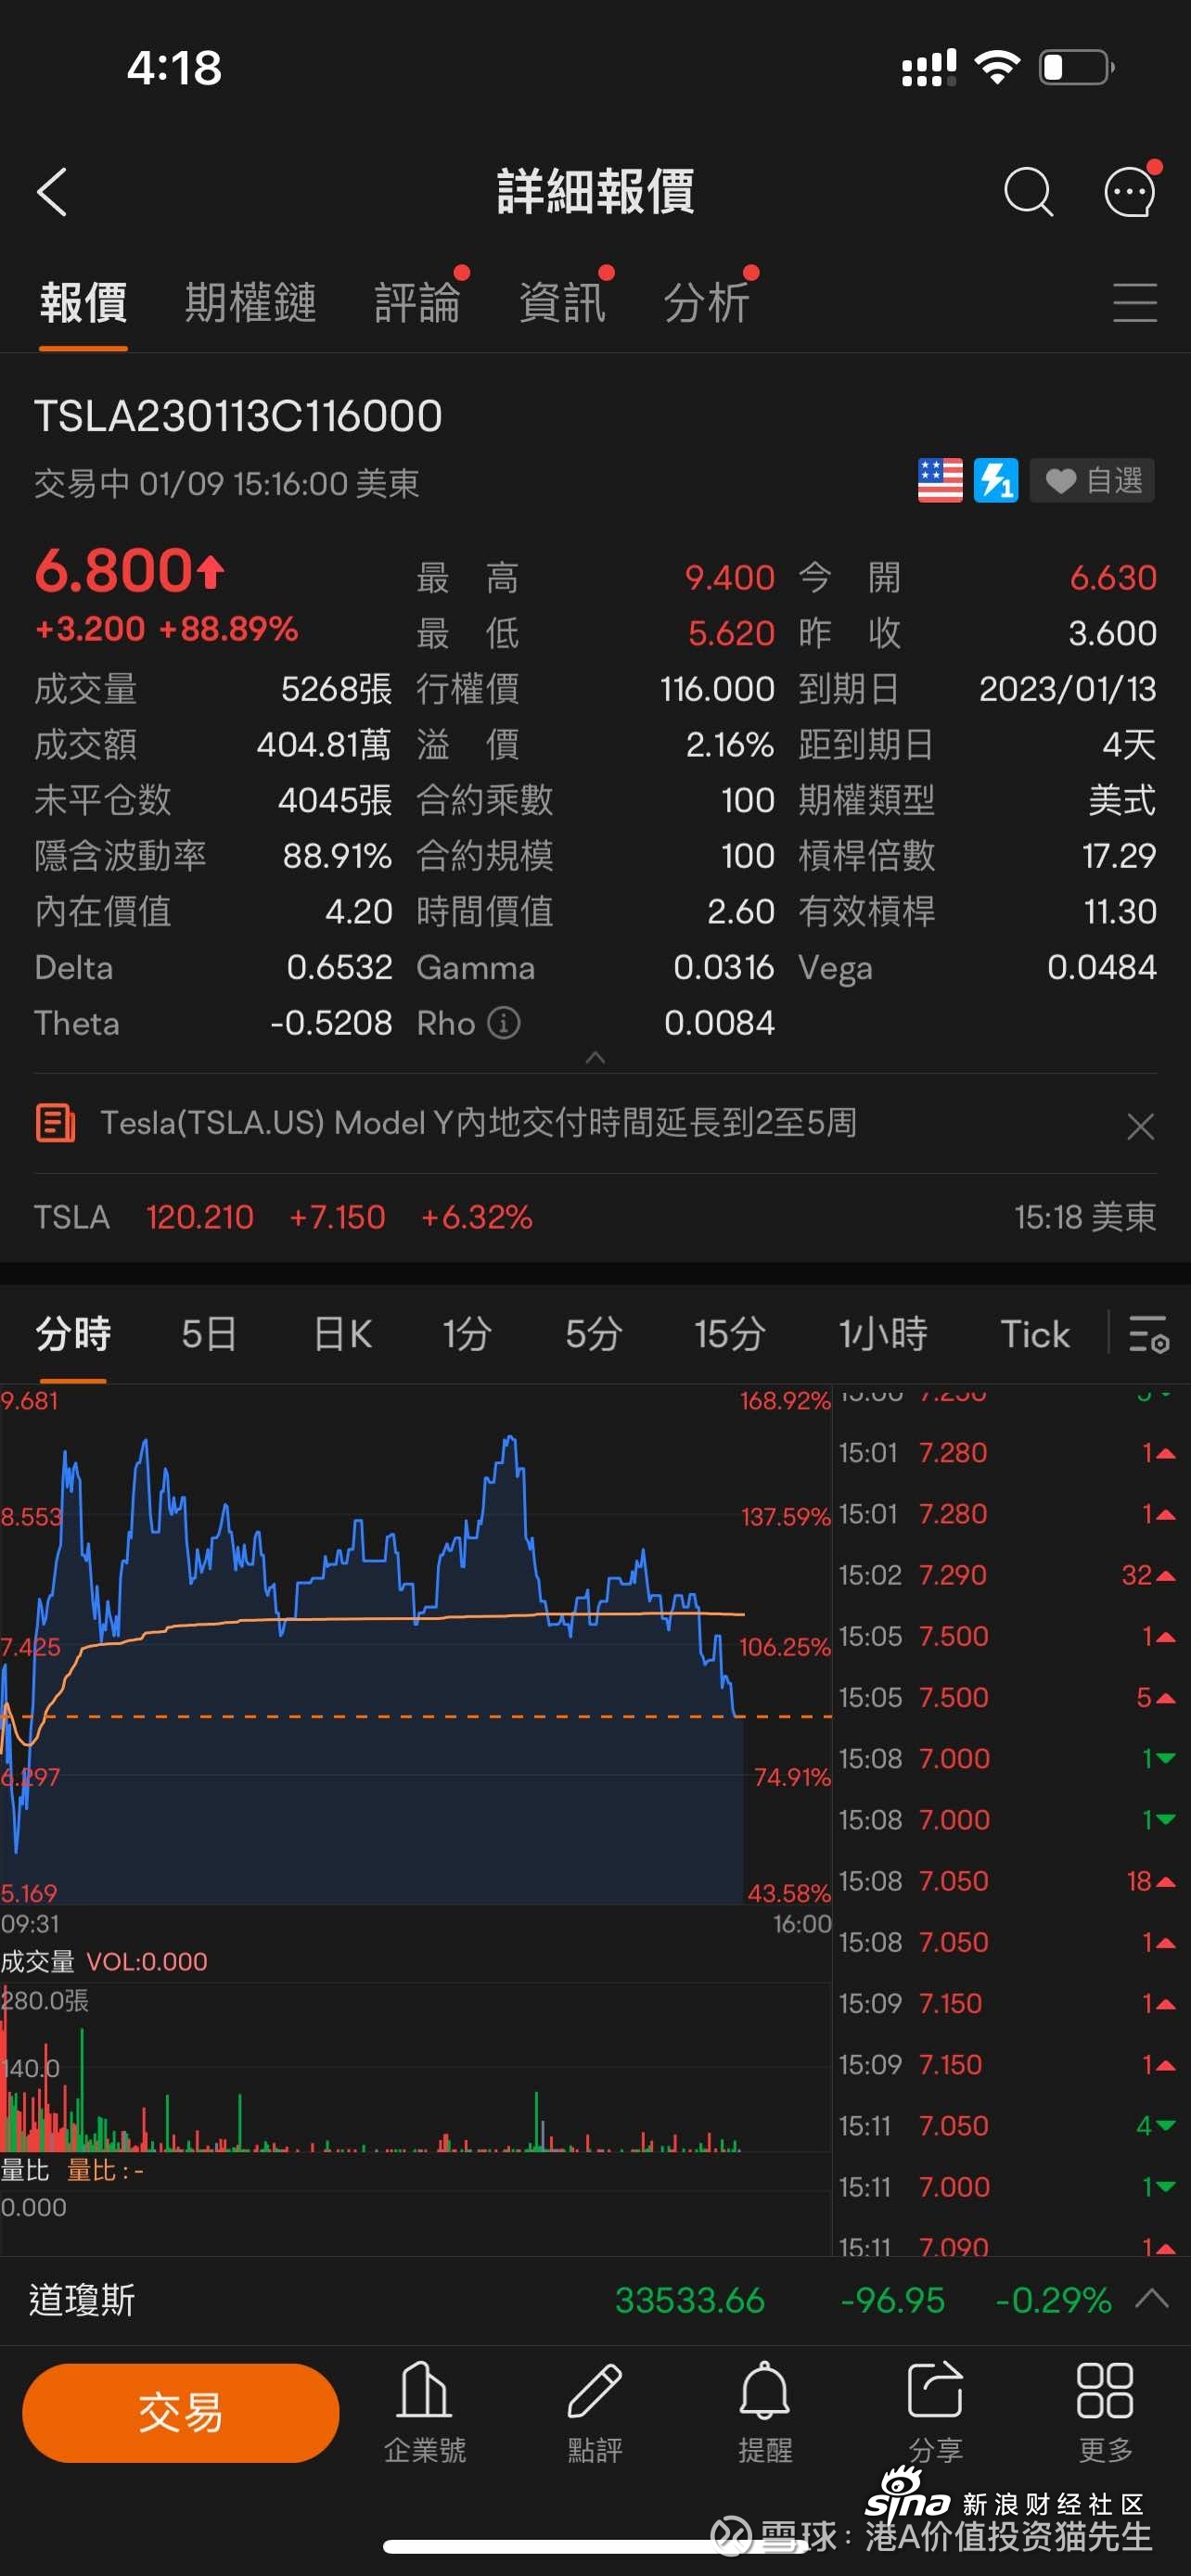Tap the blue lightning level-1 quote icon

coord(996,481)
